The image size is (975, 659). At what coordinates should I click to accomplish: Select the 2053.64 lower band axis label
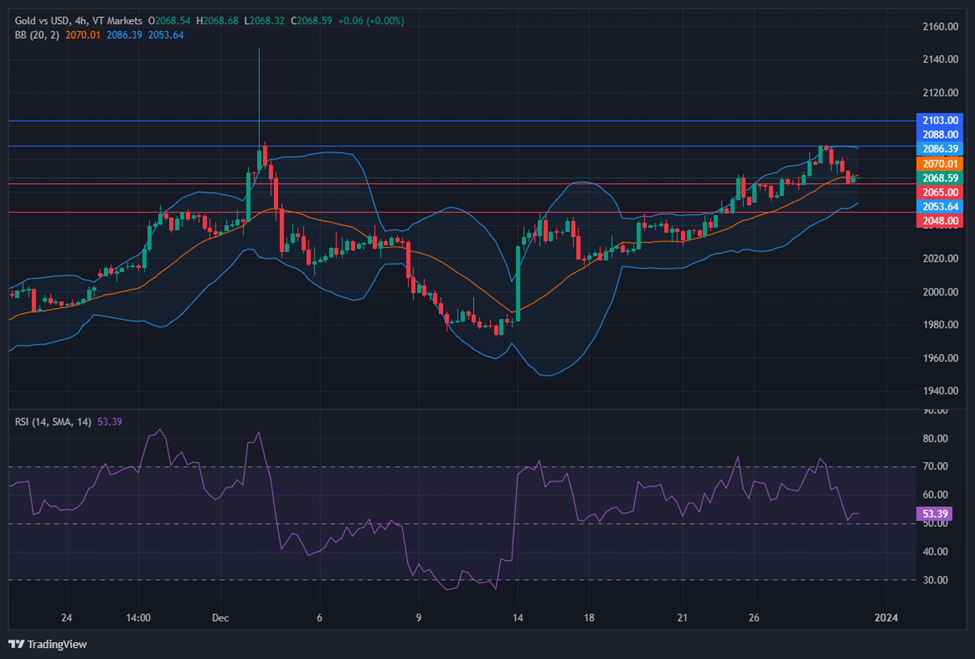[938, 206]
